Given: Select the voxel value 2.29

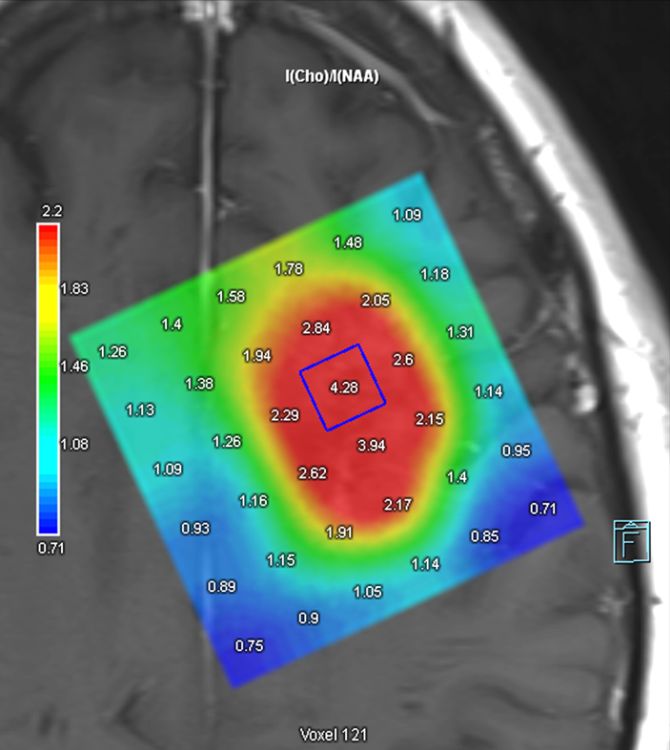Looking at the screenshot, I should (x=285, y=415).
